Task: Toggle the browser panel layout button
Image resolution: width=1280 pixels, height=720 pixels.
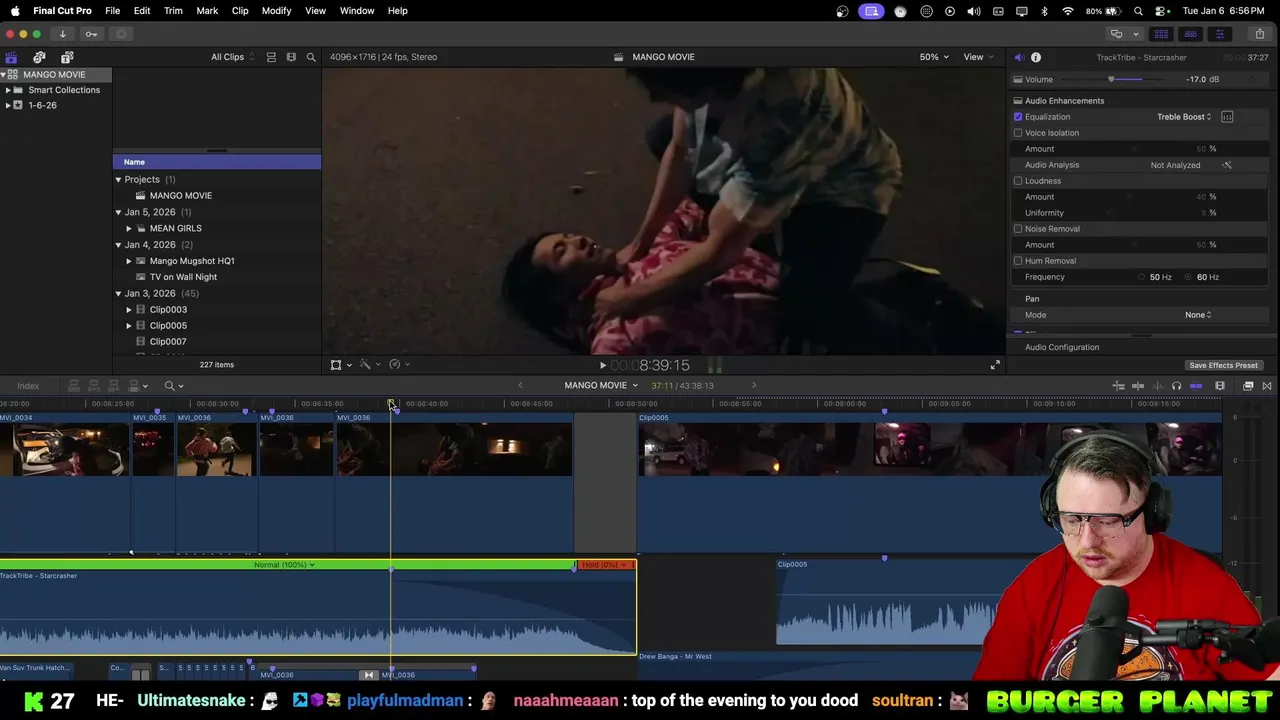Action: click(1161, 34)
